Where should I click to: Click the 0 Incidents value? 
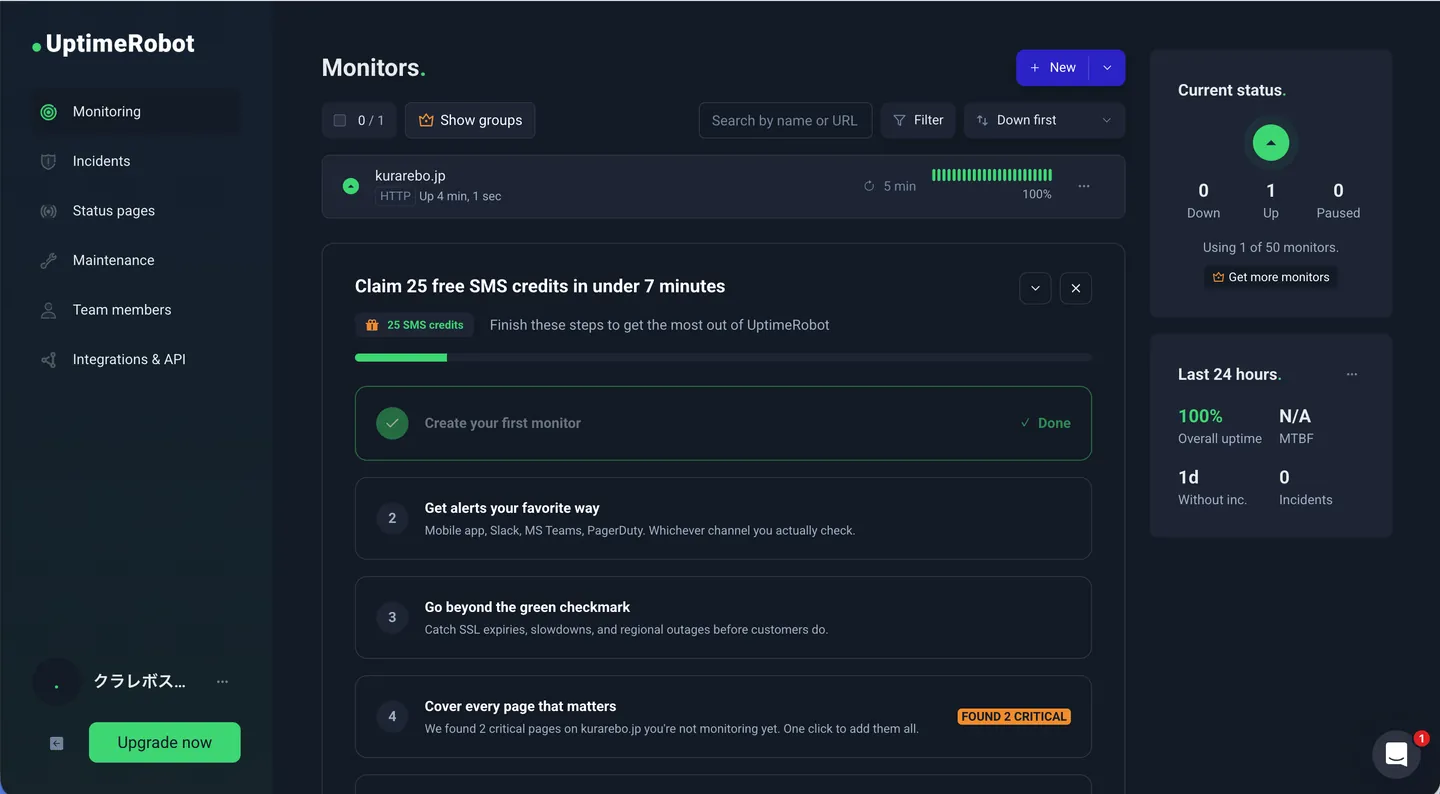click(x=1284, y=477)
